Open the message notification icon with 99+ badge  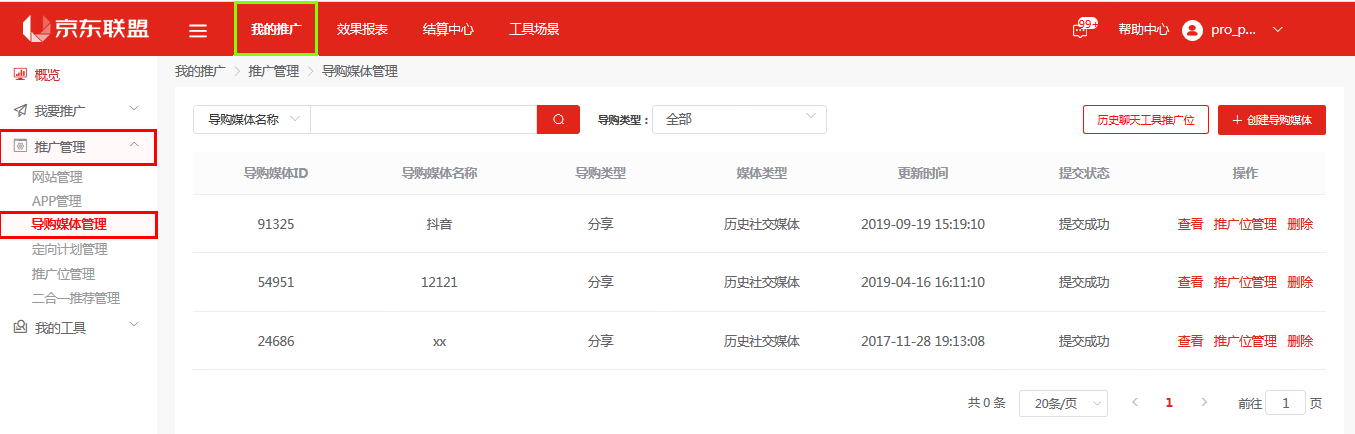(1082, 29)
